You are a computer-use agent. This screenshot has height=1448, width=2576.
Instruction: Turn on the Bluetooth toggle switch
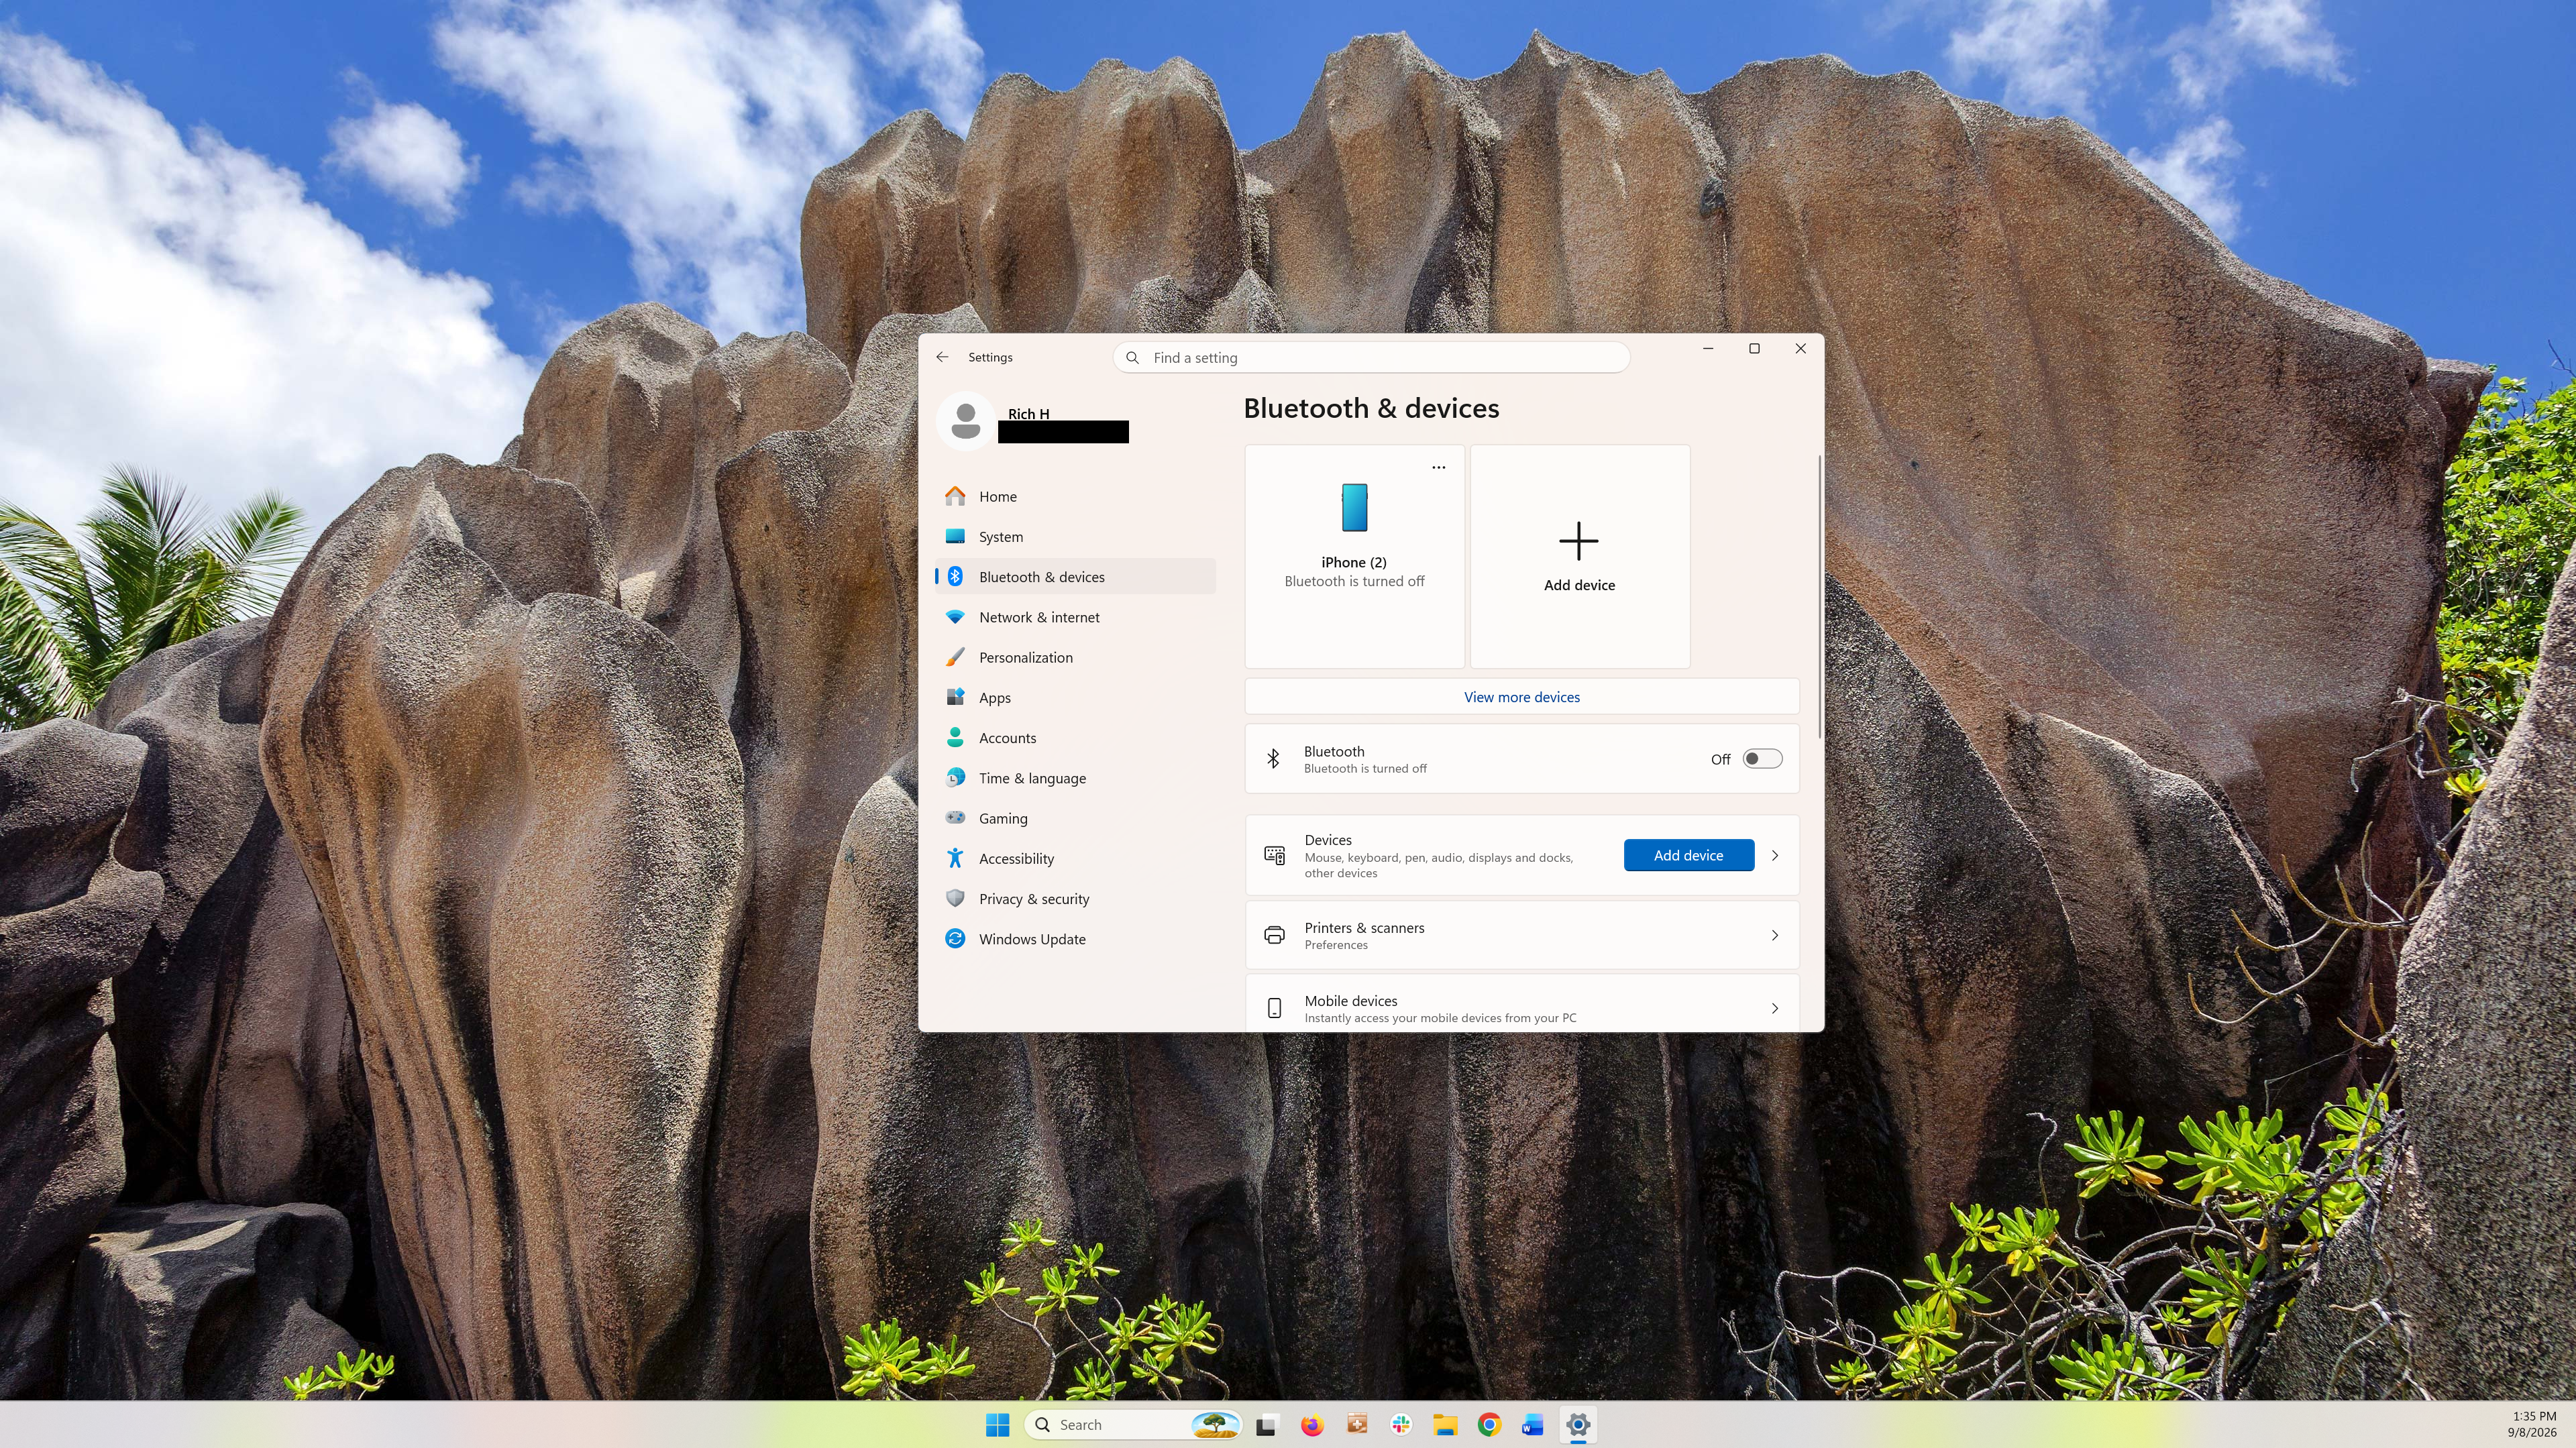[x=1762, y=759]
